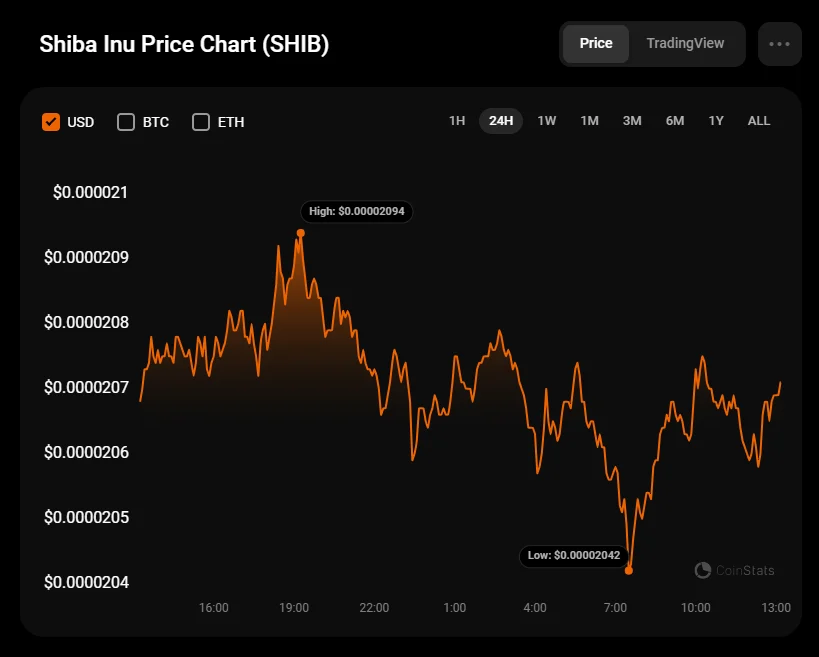Click the High: $0.00002094 label
Viewport: 819px width, 657px height.
357,212
